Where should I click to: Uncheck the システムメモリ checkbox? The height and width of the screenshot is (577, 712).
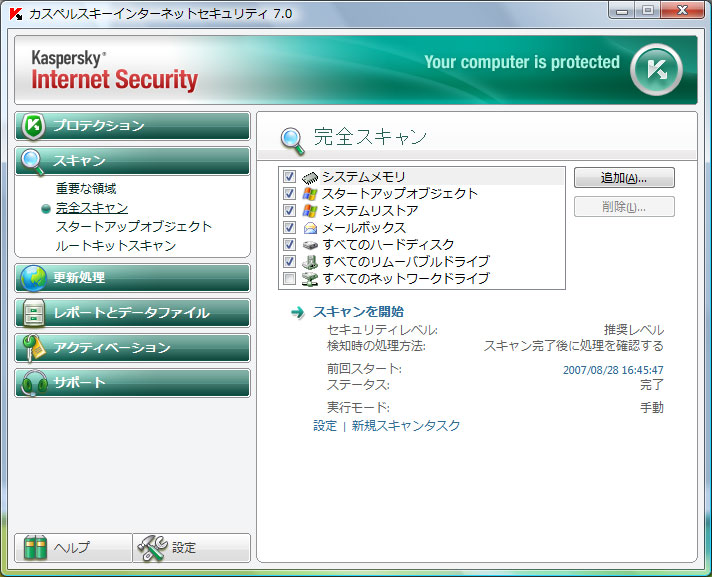pos(289,177)
